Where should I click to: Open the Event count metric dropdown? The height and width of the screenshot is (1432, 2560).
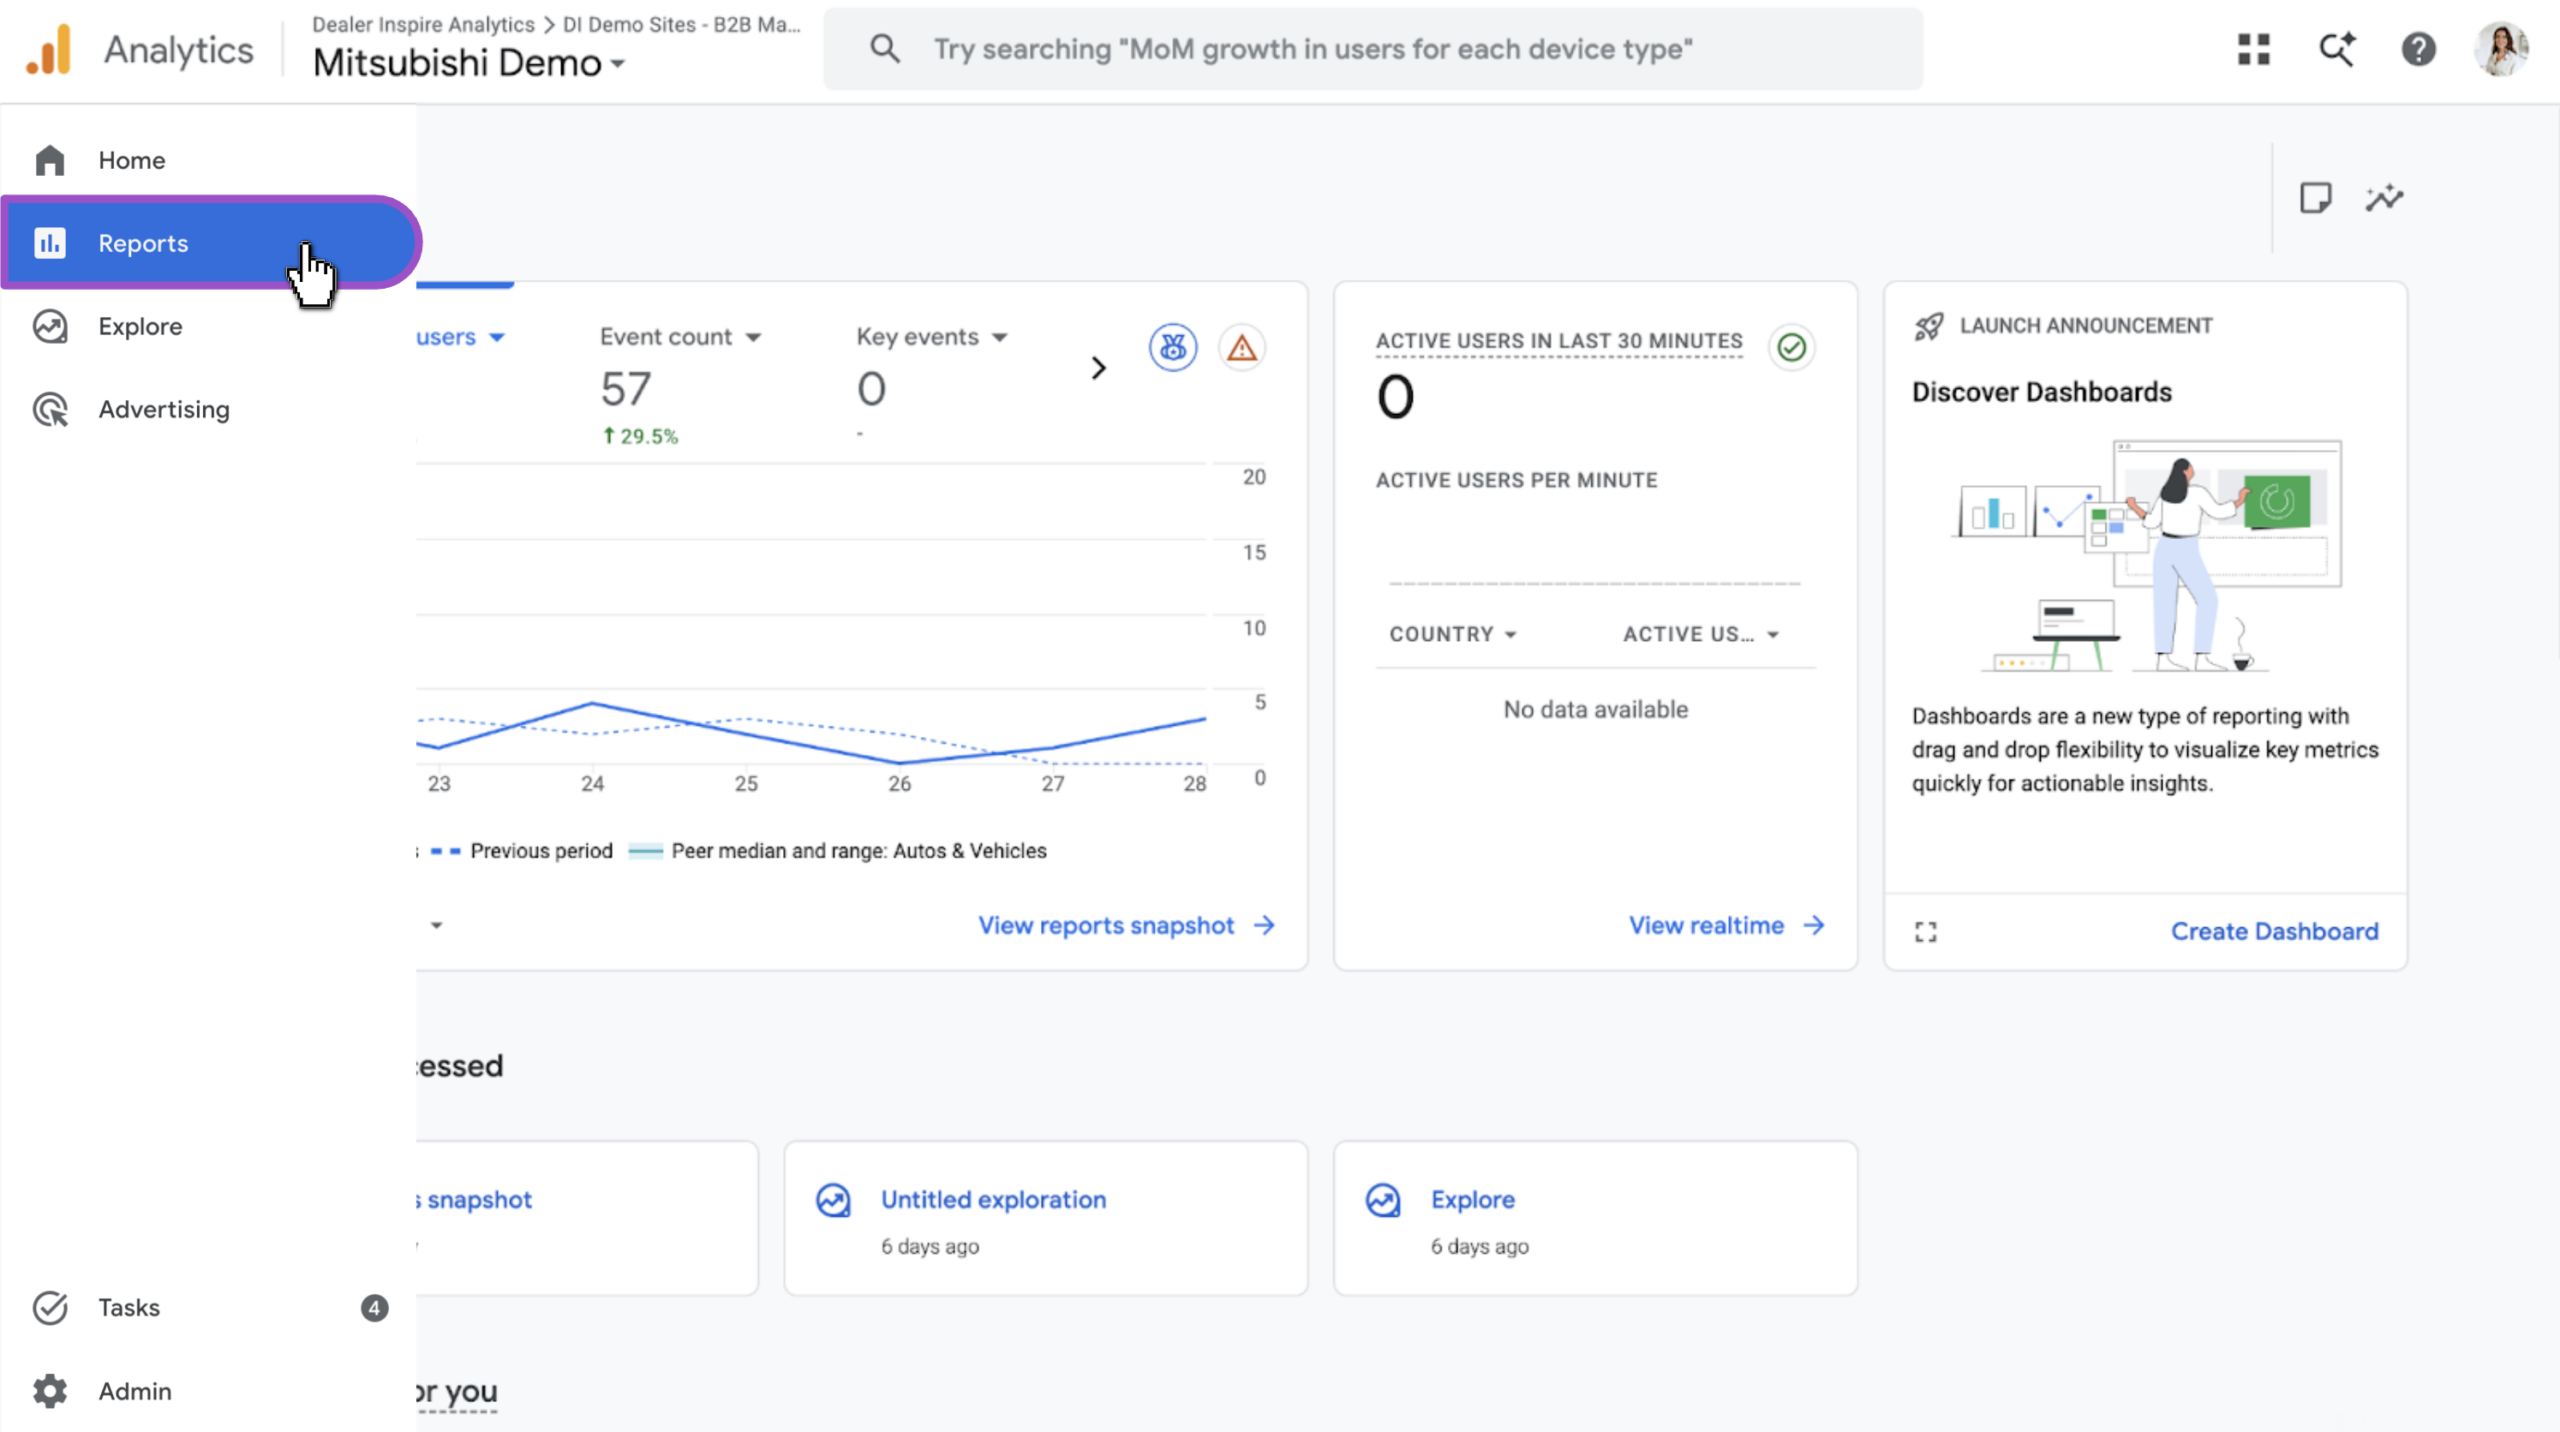tap(680, 337)
